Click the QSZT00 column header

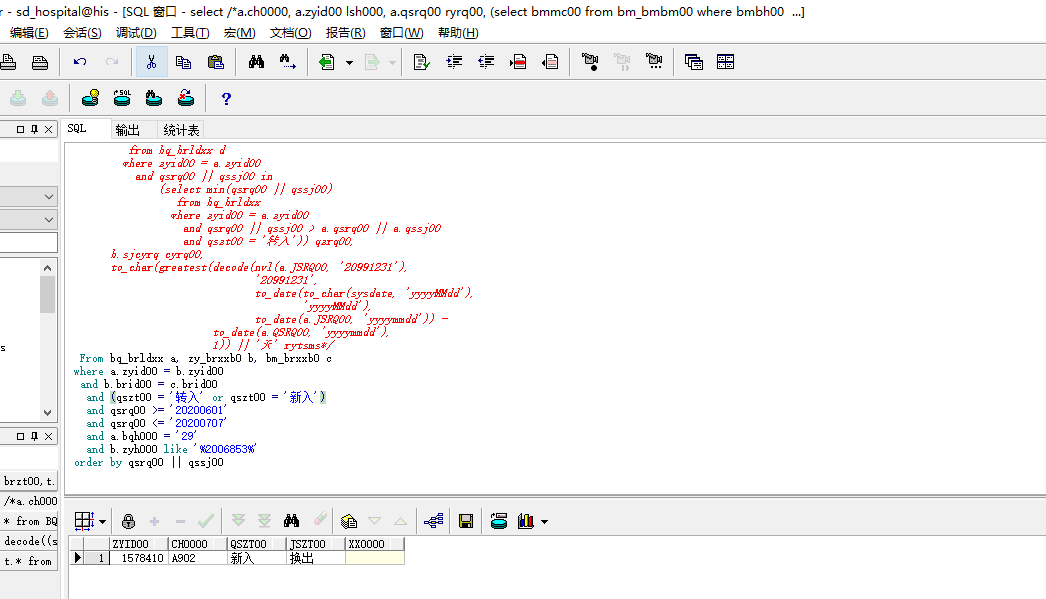(257, 544)
